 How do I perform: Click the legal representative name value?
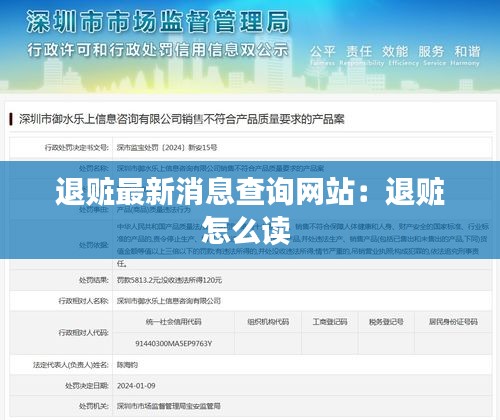(127, 365)
